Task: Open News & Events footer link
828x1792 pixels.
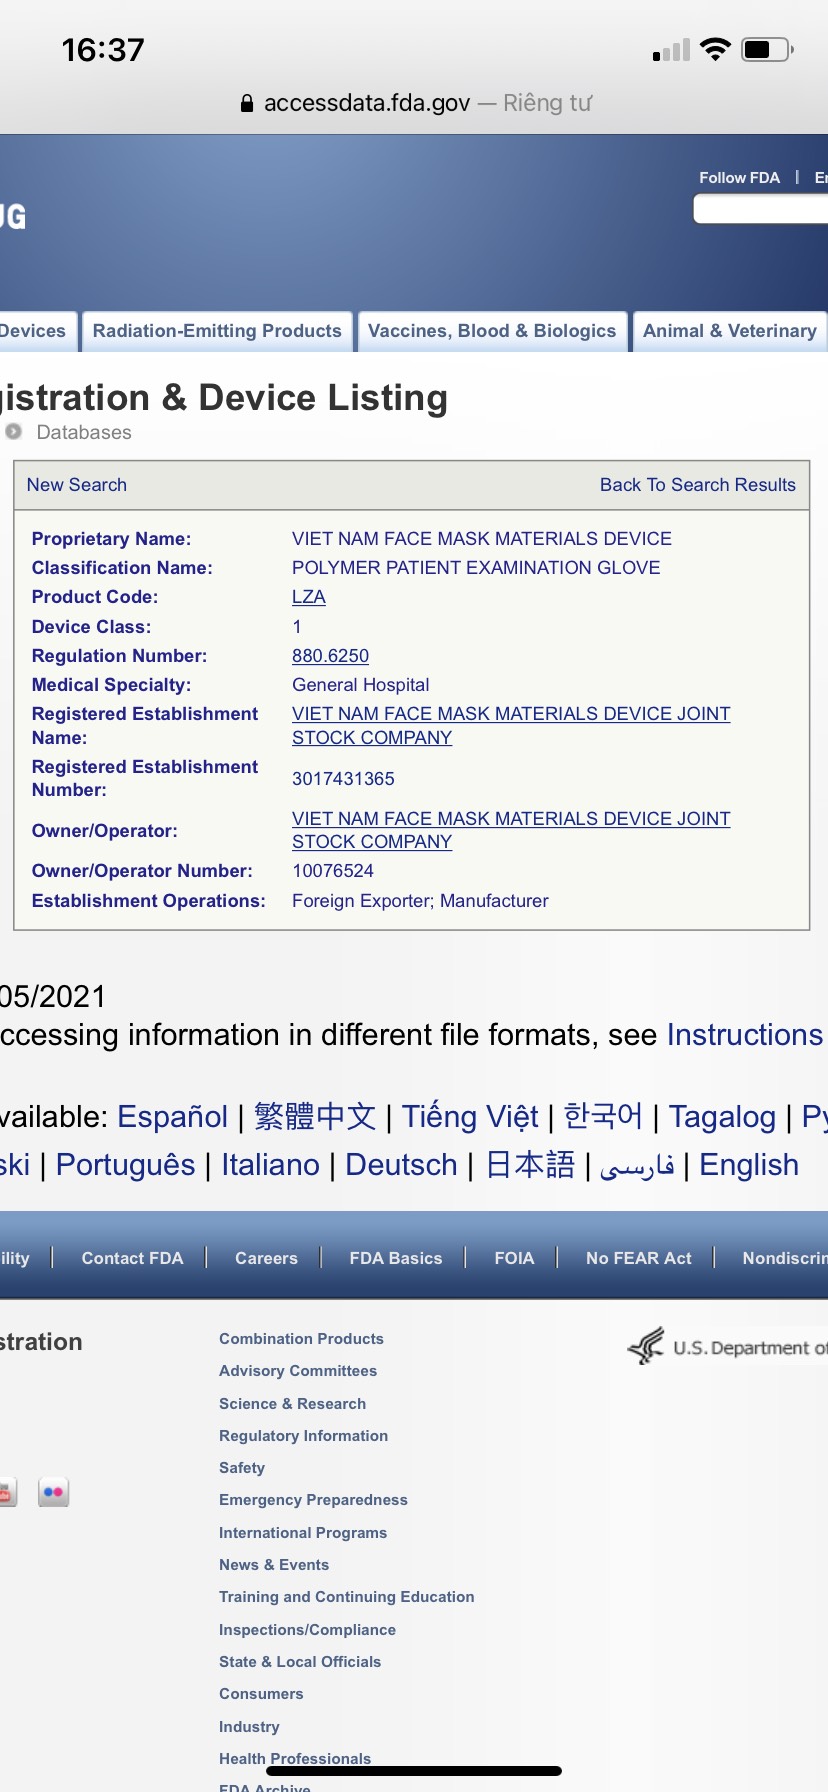Action: pos(274,1565)
